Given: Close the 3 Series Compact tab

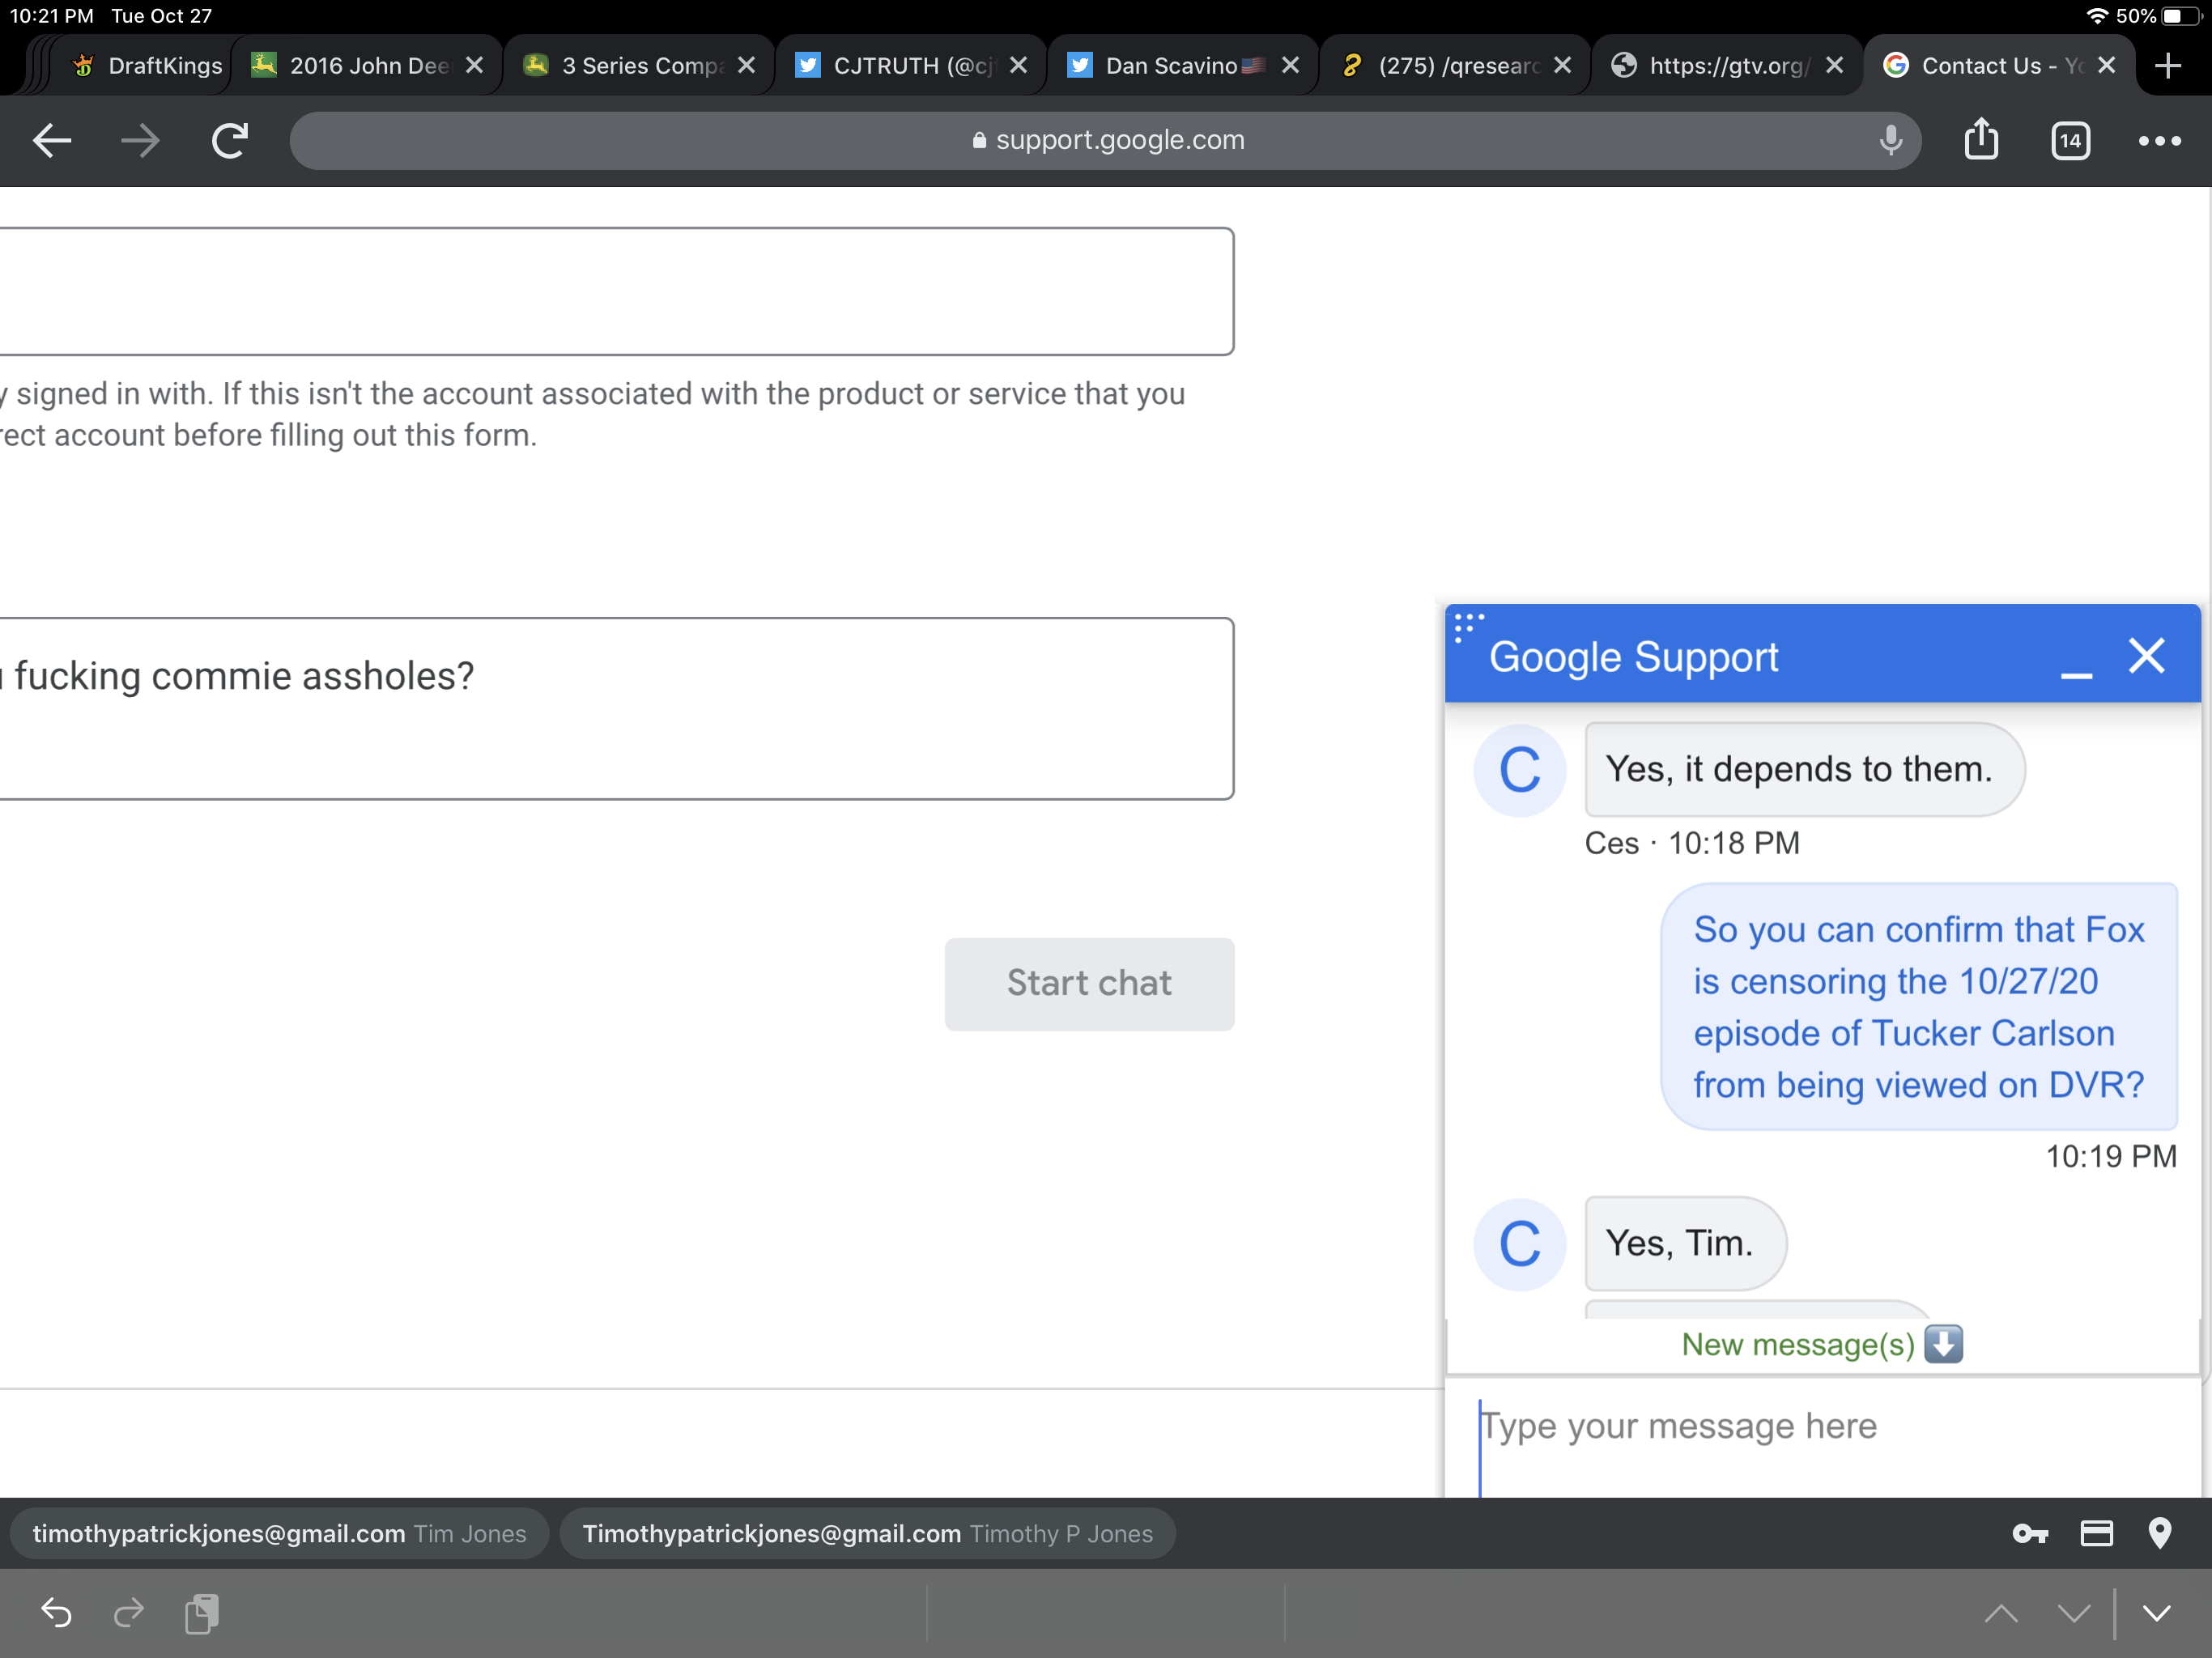Looking at the screenshot, I should pyautogui.click(x=746, y=65).
